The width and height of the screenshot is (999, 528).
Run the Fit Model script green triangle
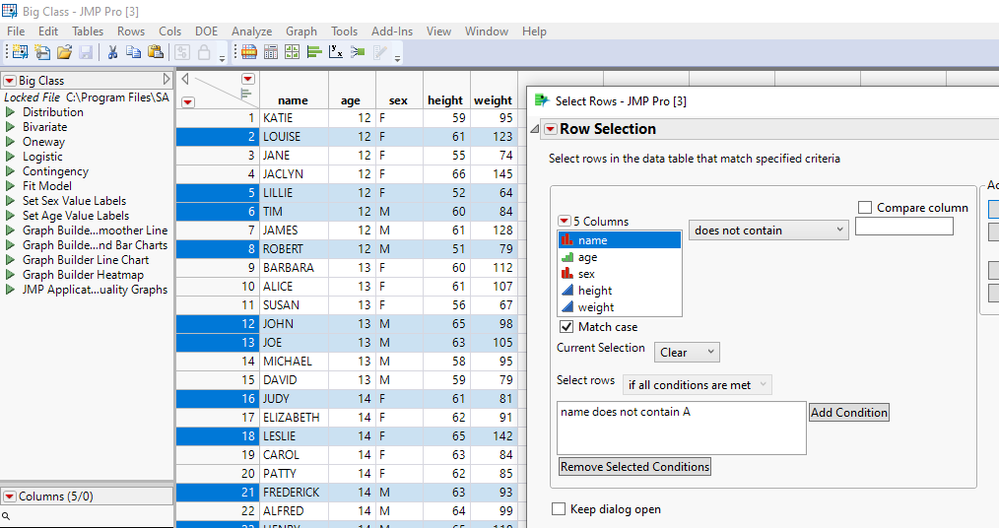pos(10,186)
